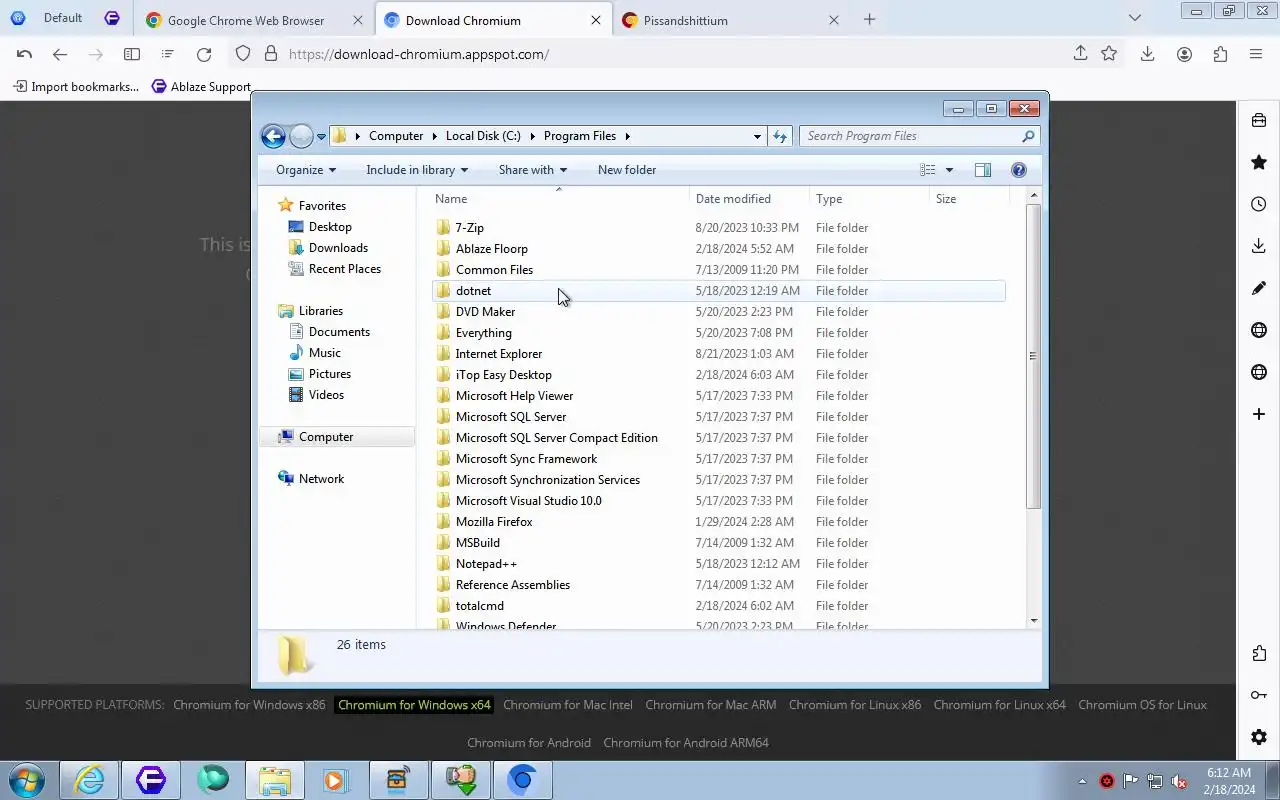Open the Include in library menu
Screen dimensions: 1280x800
pyautogui.click(x=417, y=170)
